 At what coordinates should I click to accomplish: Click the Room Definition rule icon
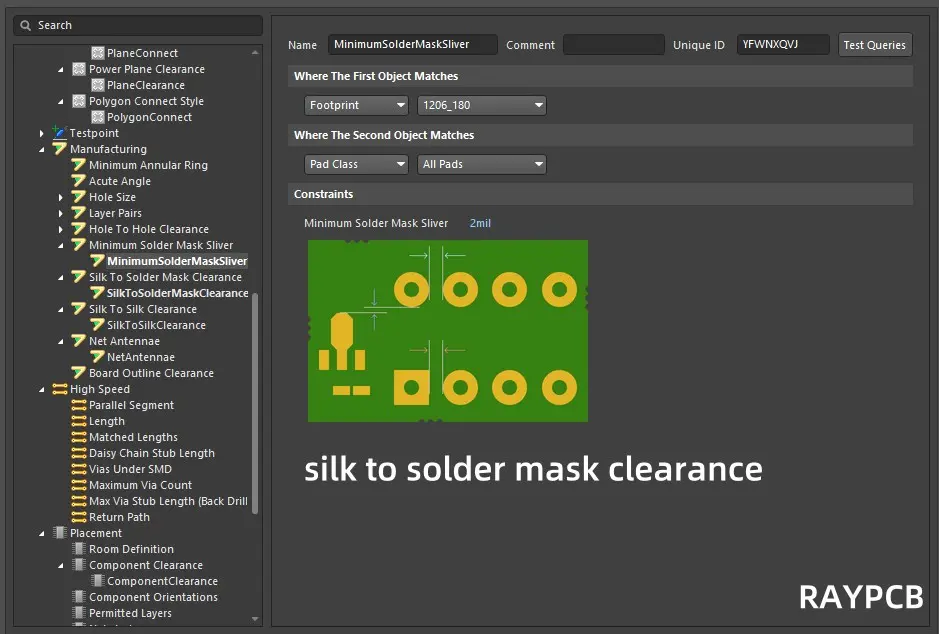coord(78,549)
